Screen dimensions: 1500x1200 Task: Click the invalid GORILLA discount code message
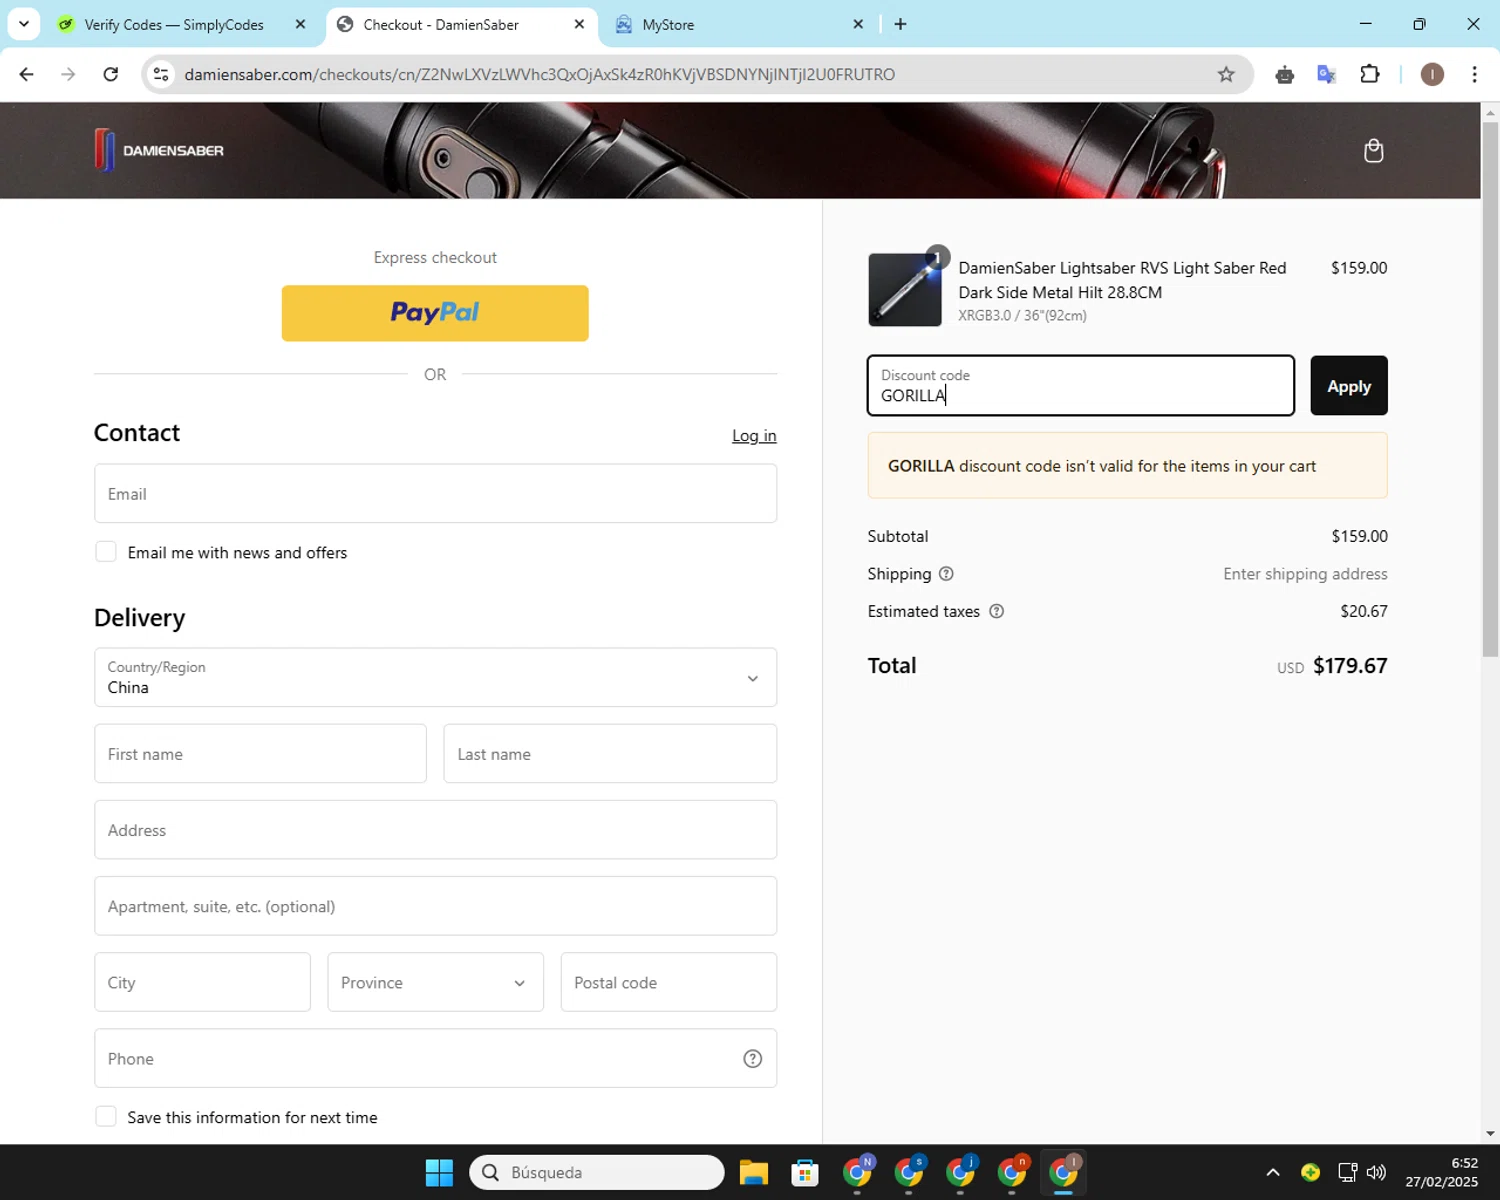(x=1127, y=466)
